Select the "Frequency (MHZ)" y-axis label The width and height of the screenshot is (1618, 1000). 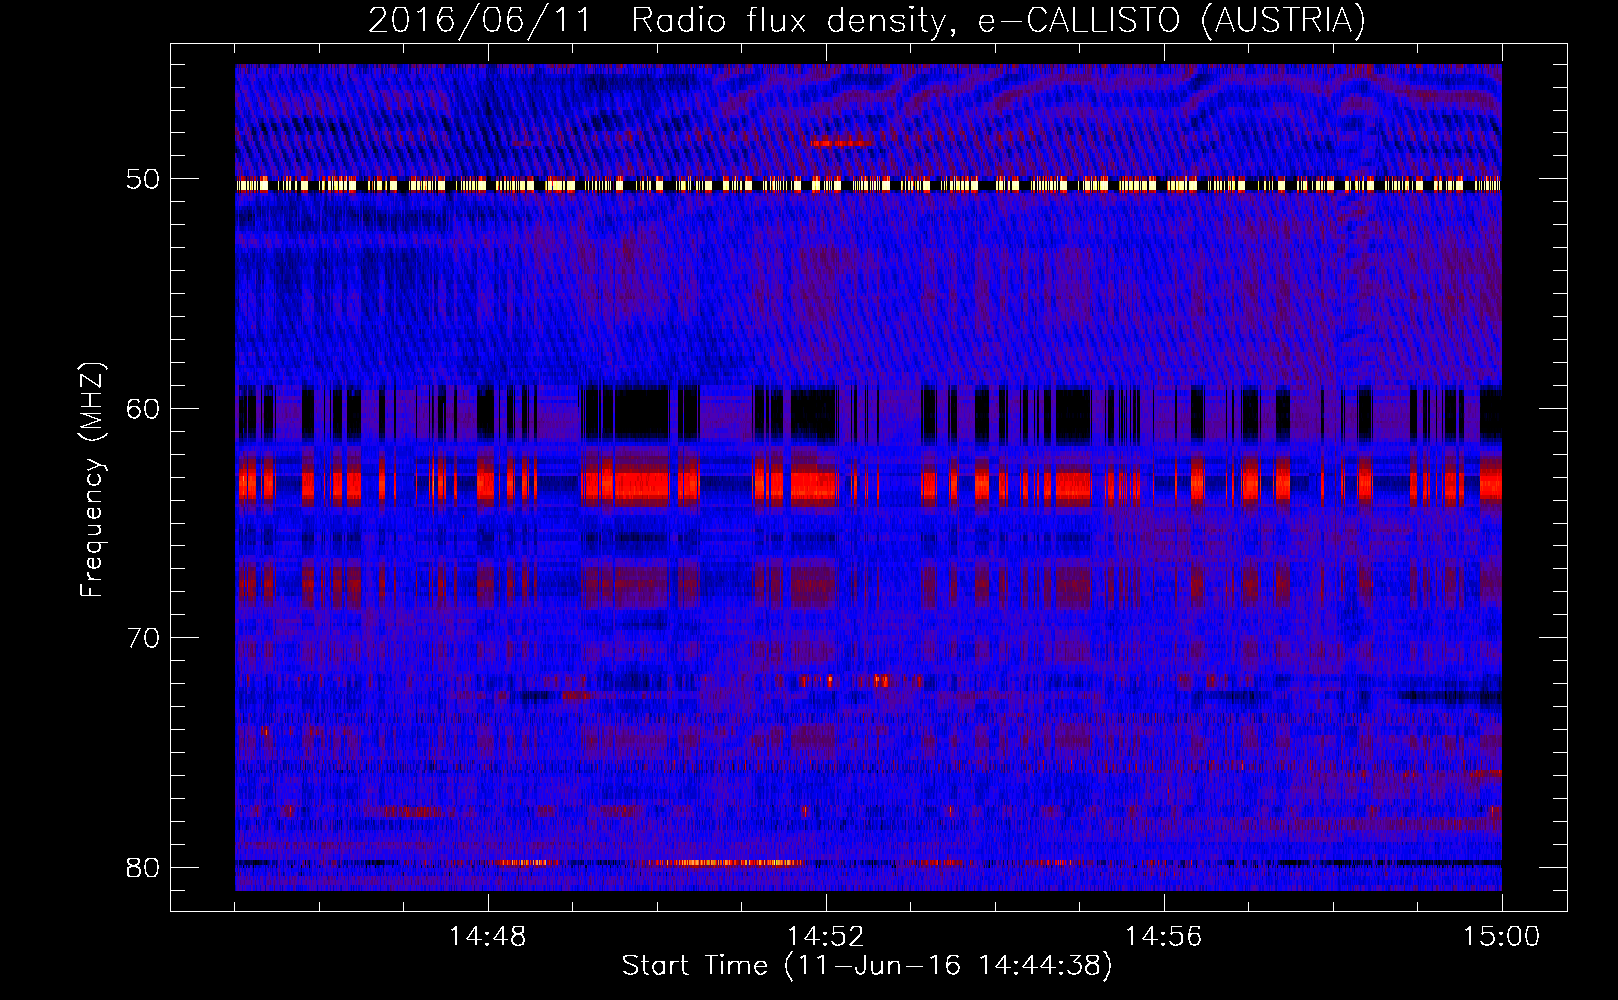click(91, 480)
